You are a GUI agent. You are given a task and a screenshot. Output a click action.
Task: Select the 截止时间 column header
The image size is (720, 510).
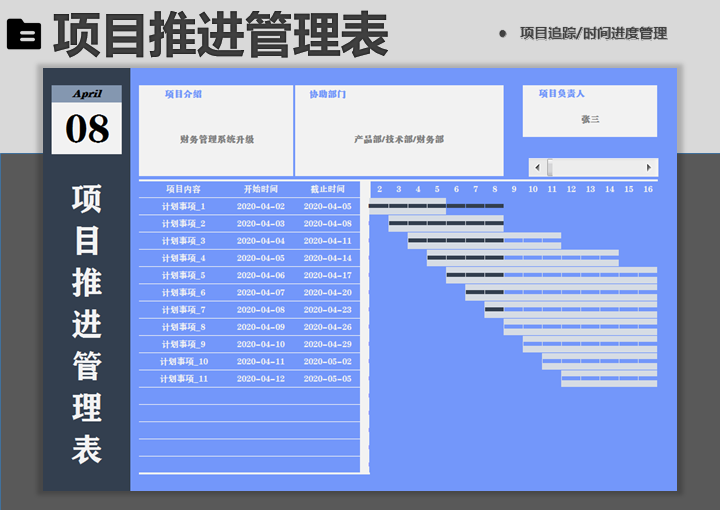(x=327, y=189)
